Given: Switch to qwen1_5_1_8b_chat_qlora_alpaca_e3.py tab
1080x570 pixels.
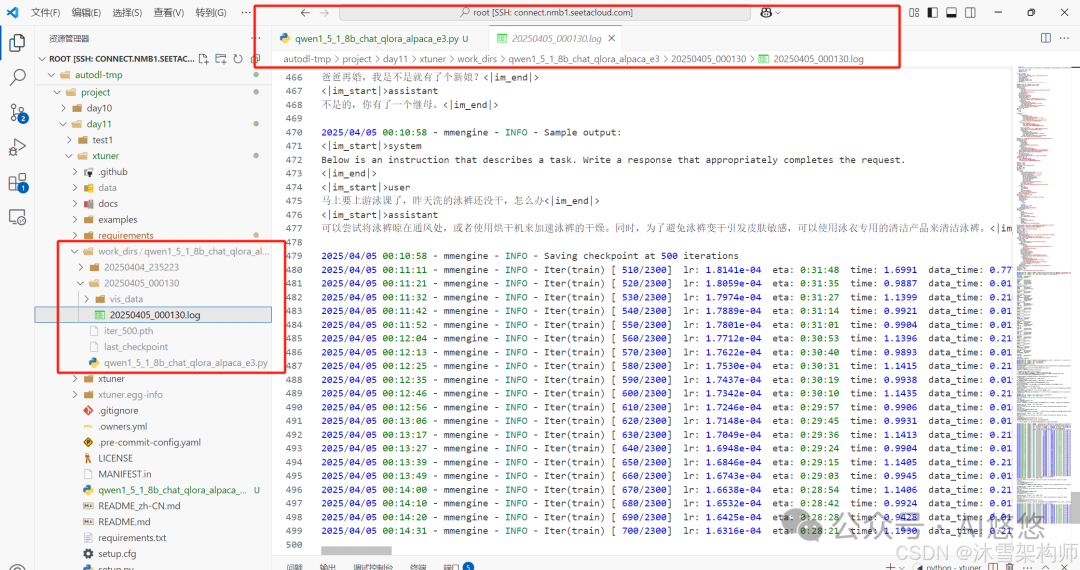Looking at the screenshot, I should [x=375, y=38].
